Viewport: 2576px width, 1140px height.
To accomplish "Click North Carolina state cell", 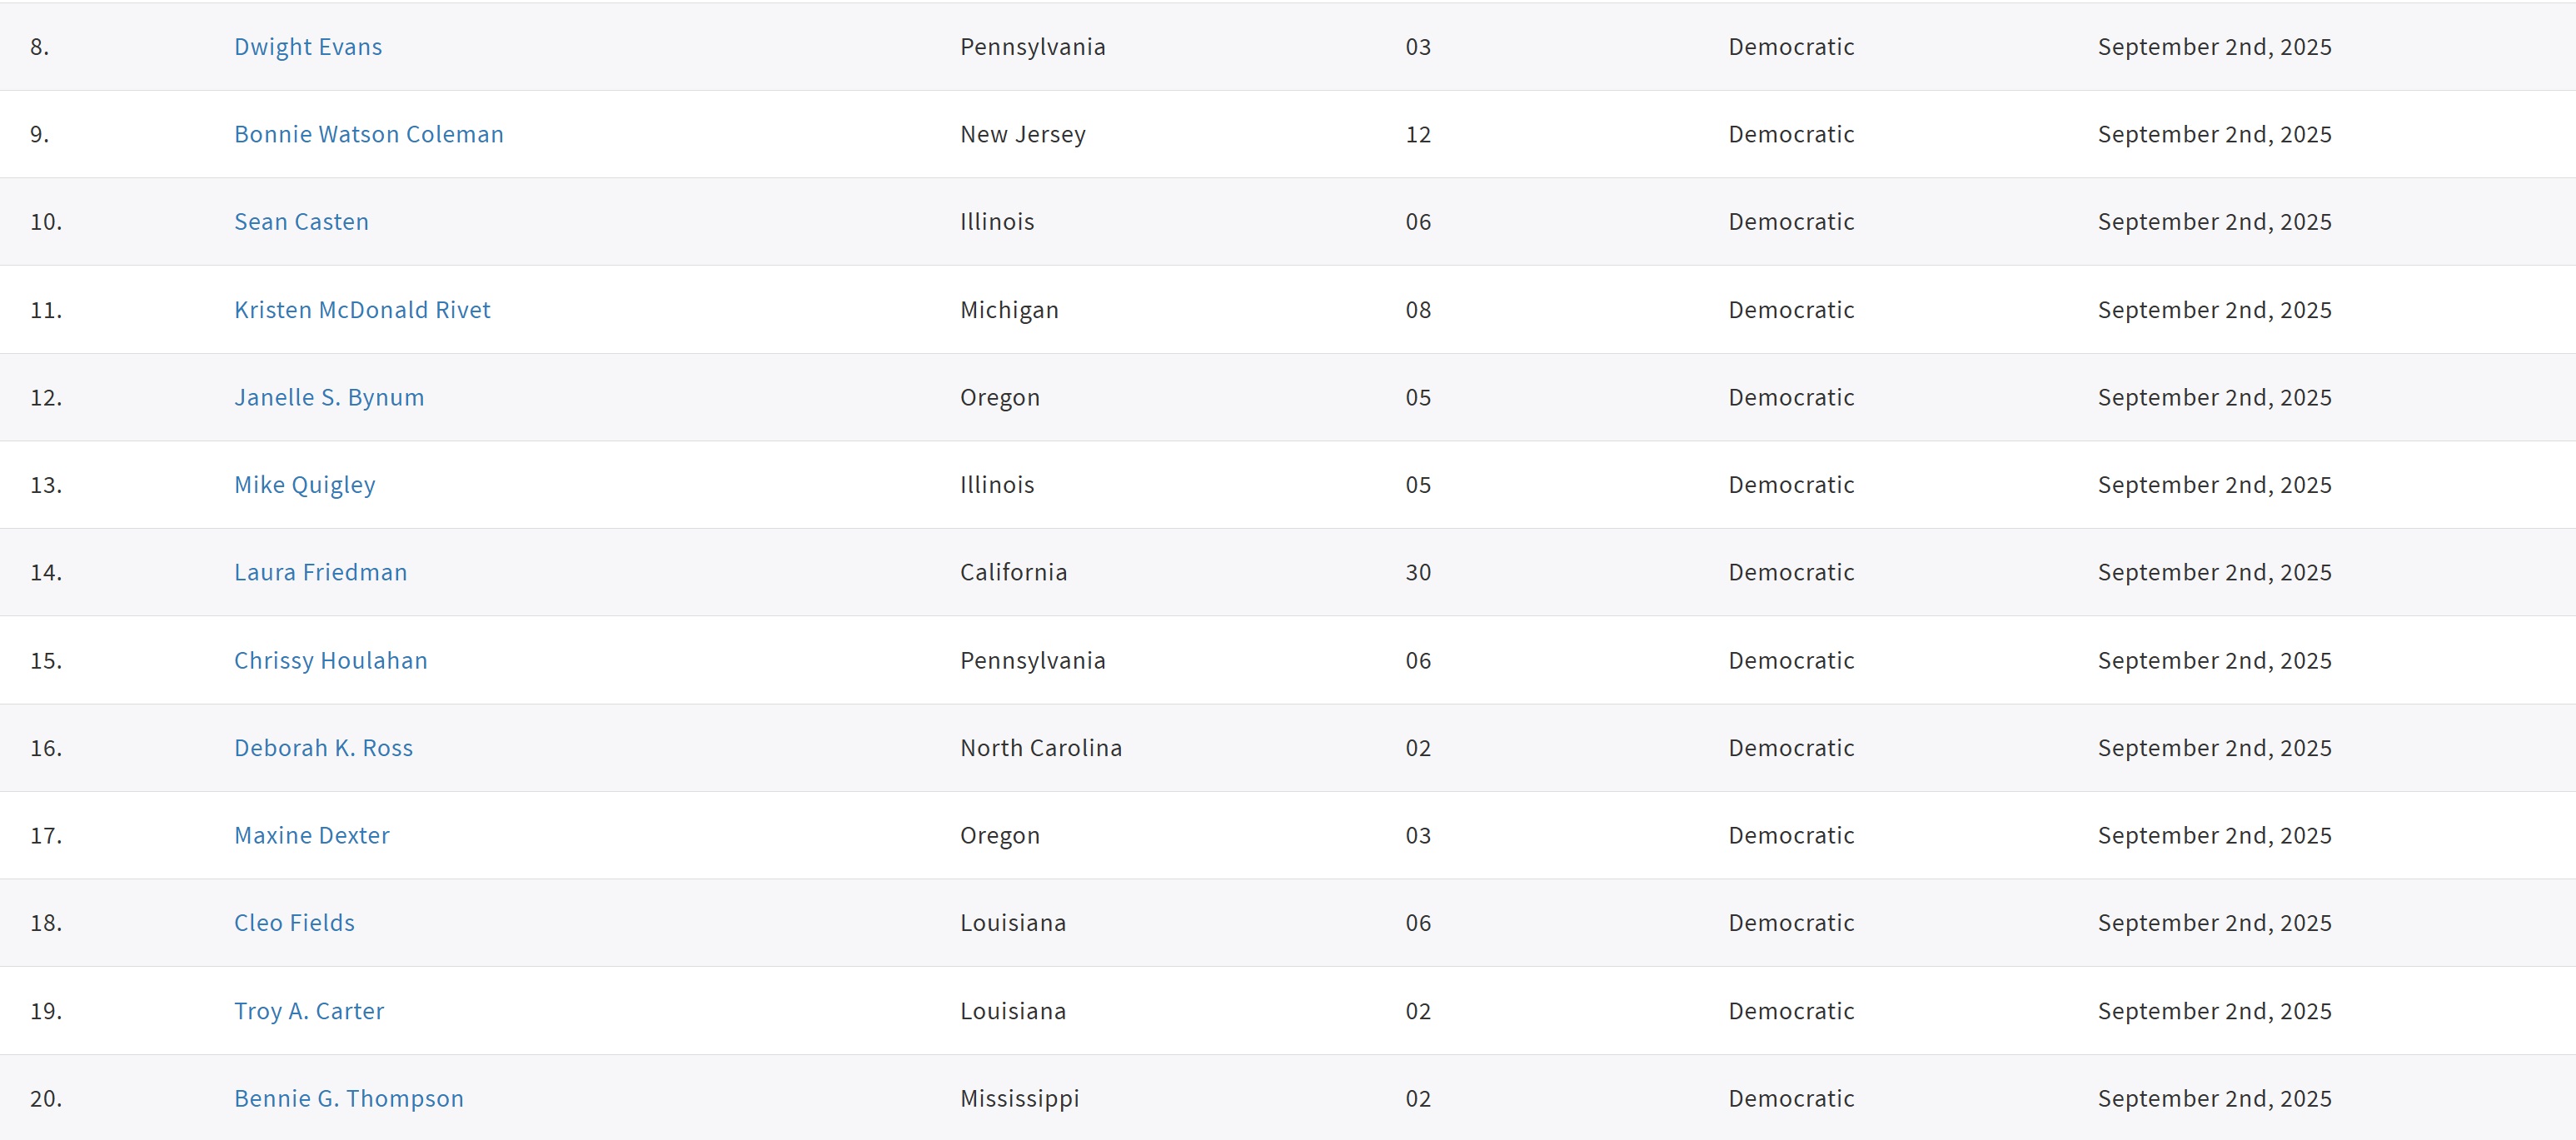I will coord(1041,748).
